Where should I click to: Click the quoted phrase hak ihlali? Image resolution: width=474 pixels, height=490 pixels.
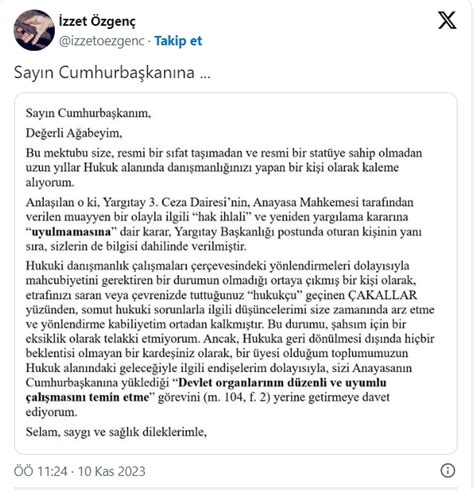(224, 217)
